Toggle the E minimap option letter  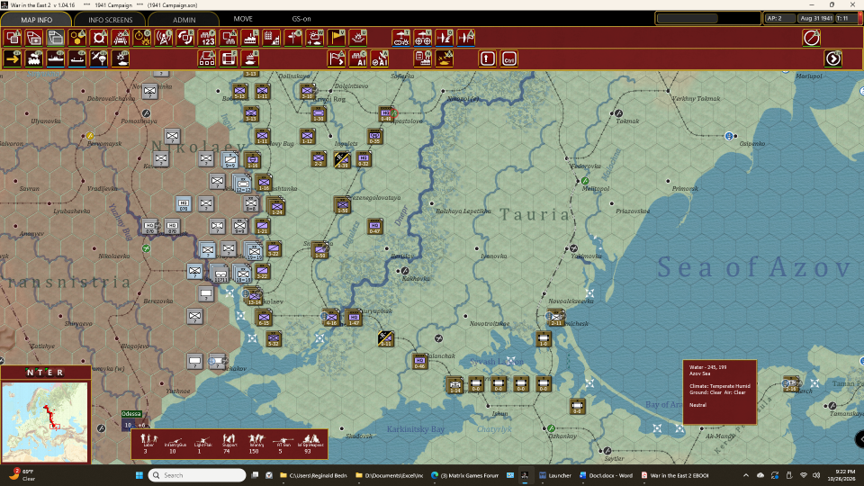pyautogui.click(x=50, y=372)
